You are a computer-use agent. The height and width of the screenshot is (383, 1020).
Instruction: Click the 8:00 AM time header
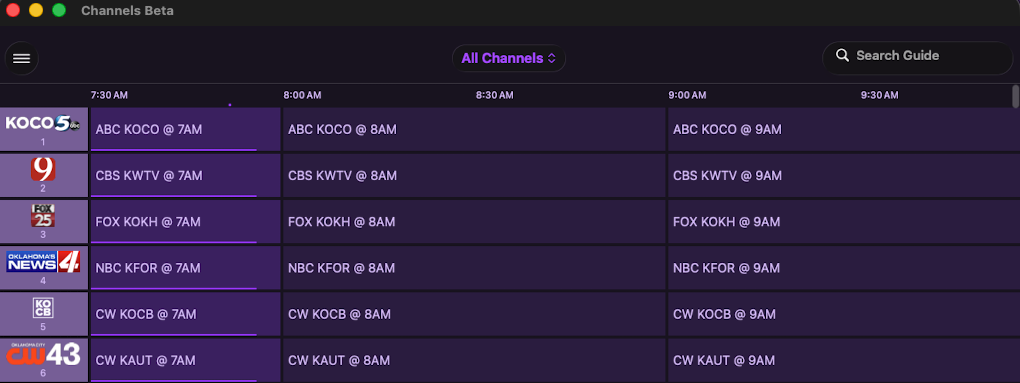(302, 96)
